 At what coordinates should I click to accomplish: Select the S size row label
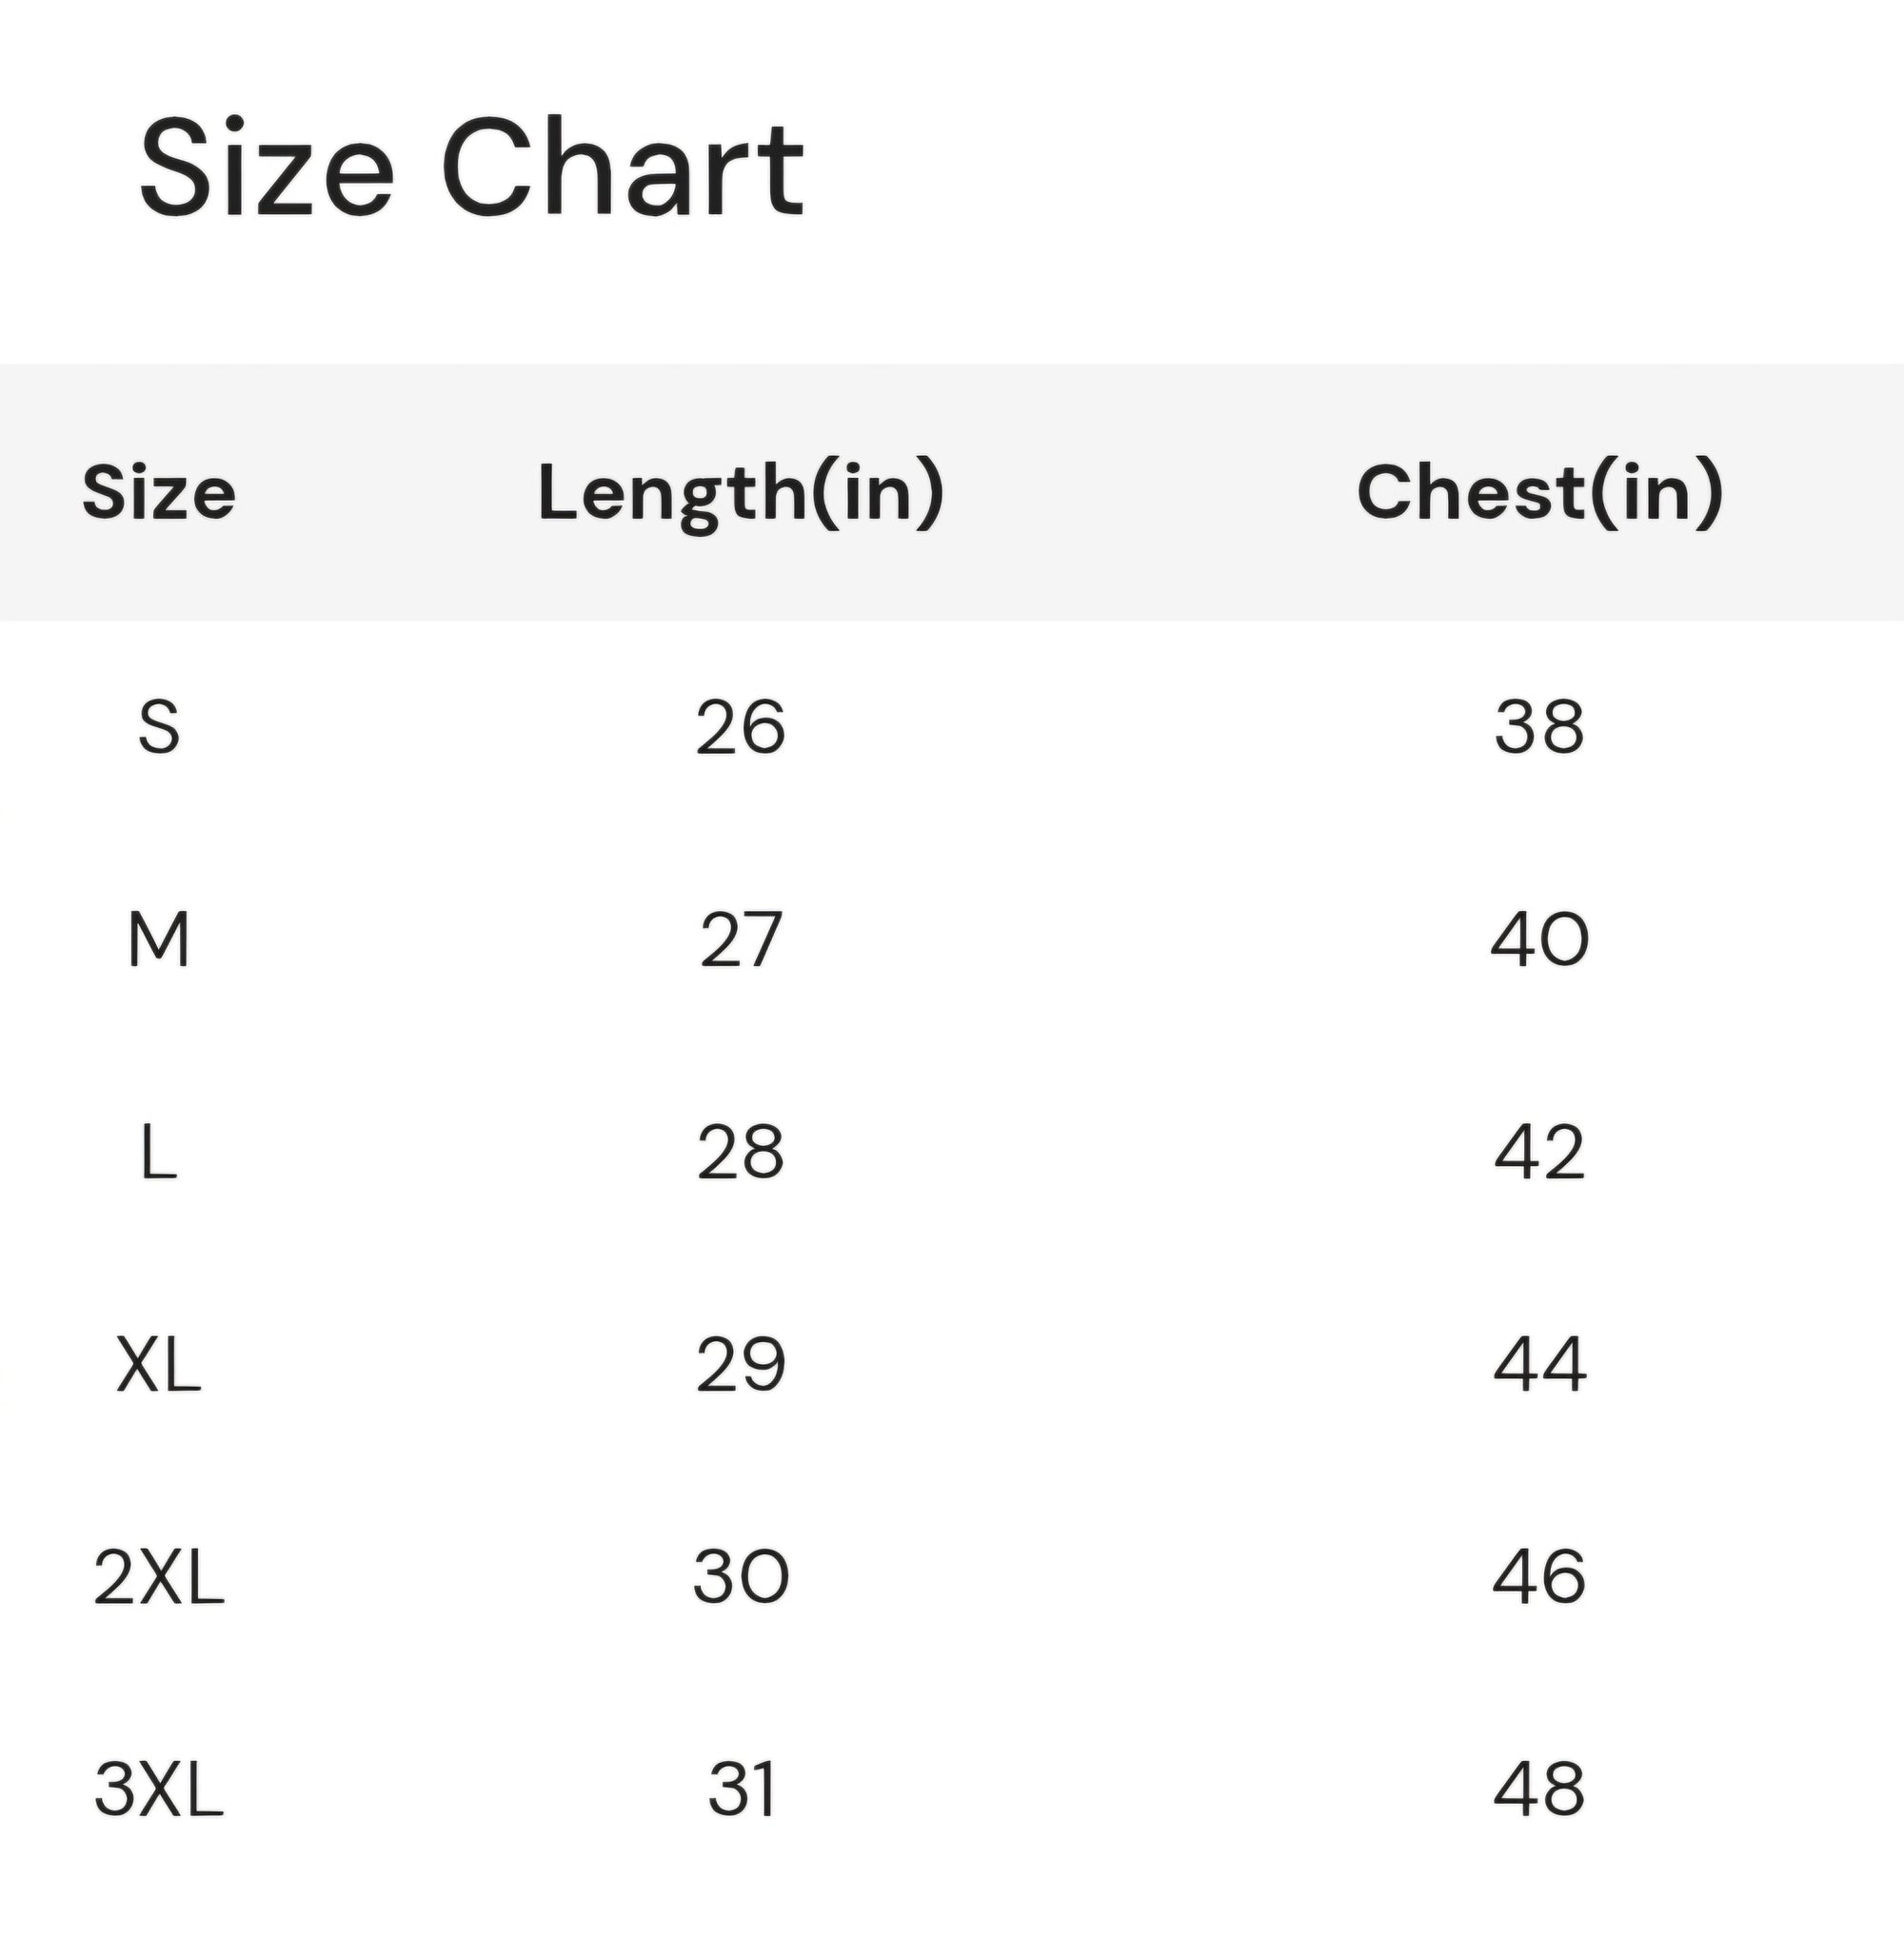tap(159, 727)
